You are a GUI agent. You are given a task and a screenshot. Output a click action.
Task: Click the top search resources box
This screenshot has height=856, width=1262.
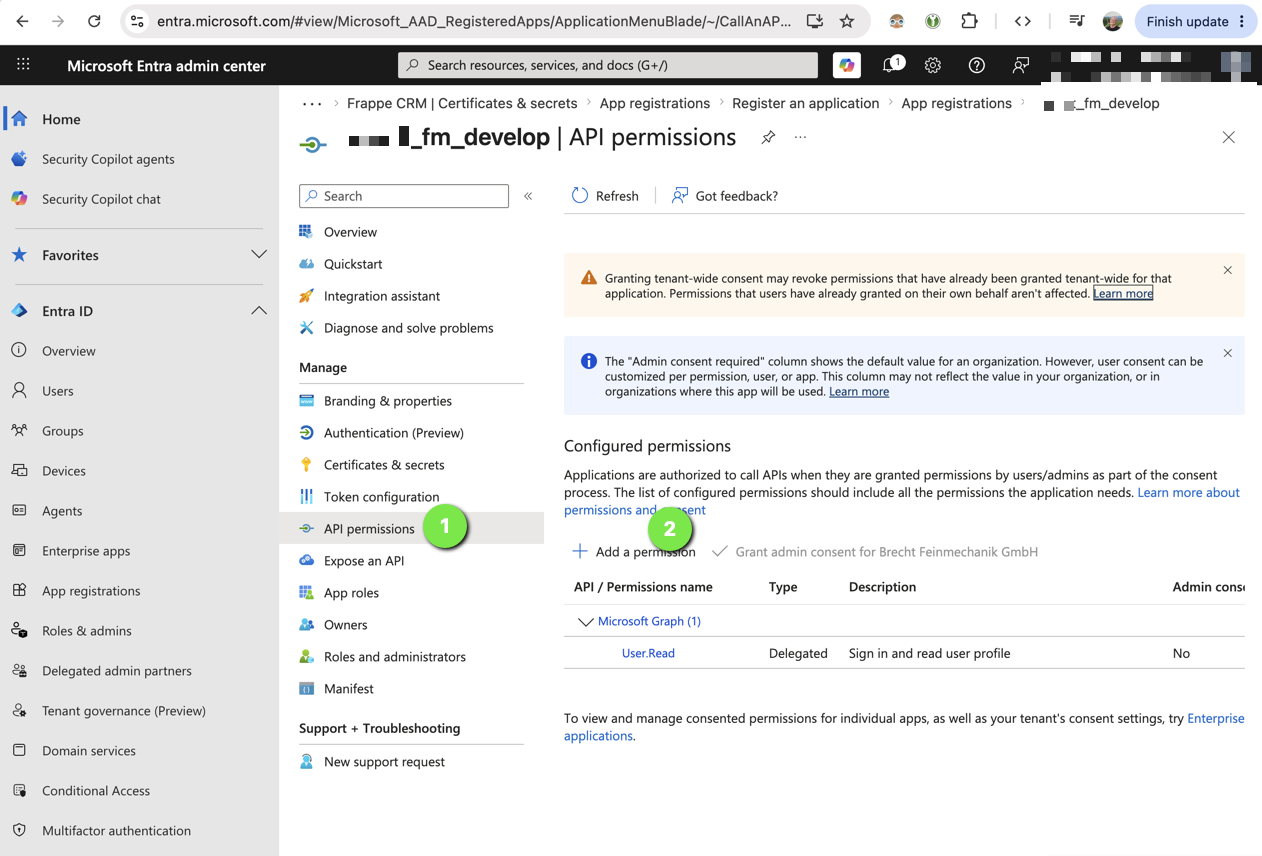608,65
